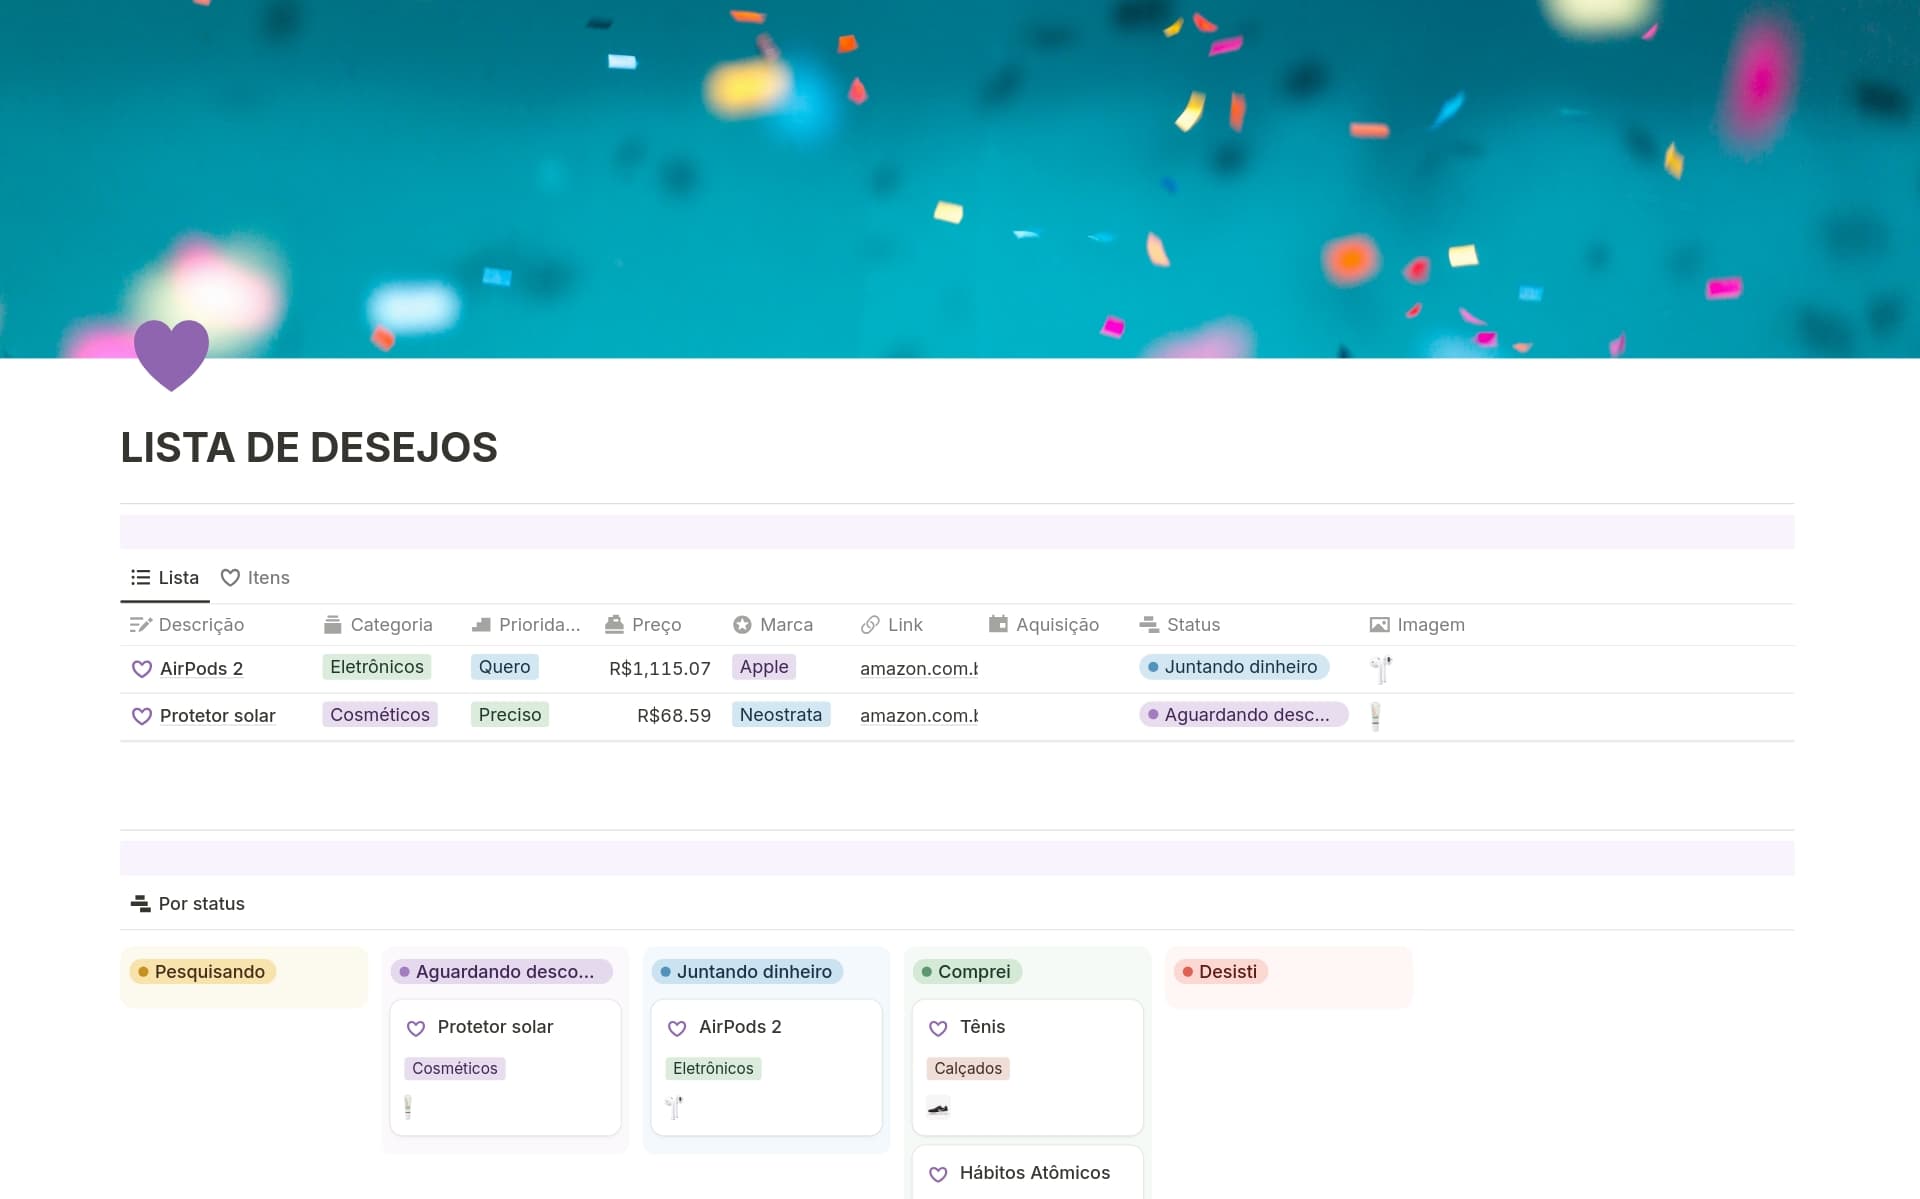Click the Categoria column header icon
The image size is (1920, 1199).
coord(333,625)
